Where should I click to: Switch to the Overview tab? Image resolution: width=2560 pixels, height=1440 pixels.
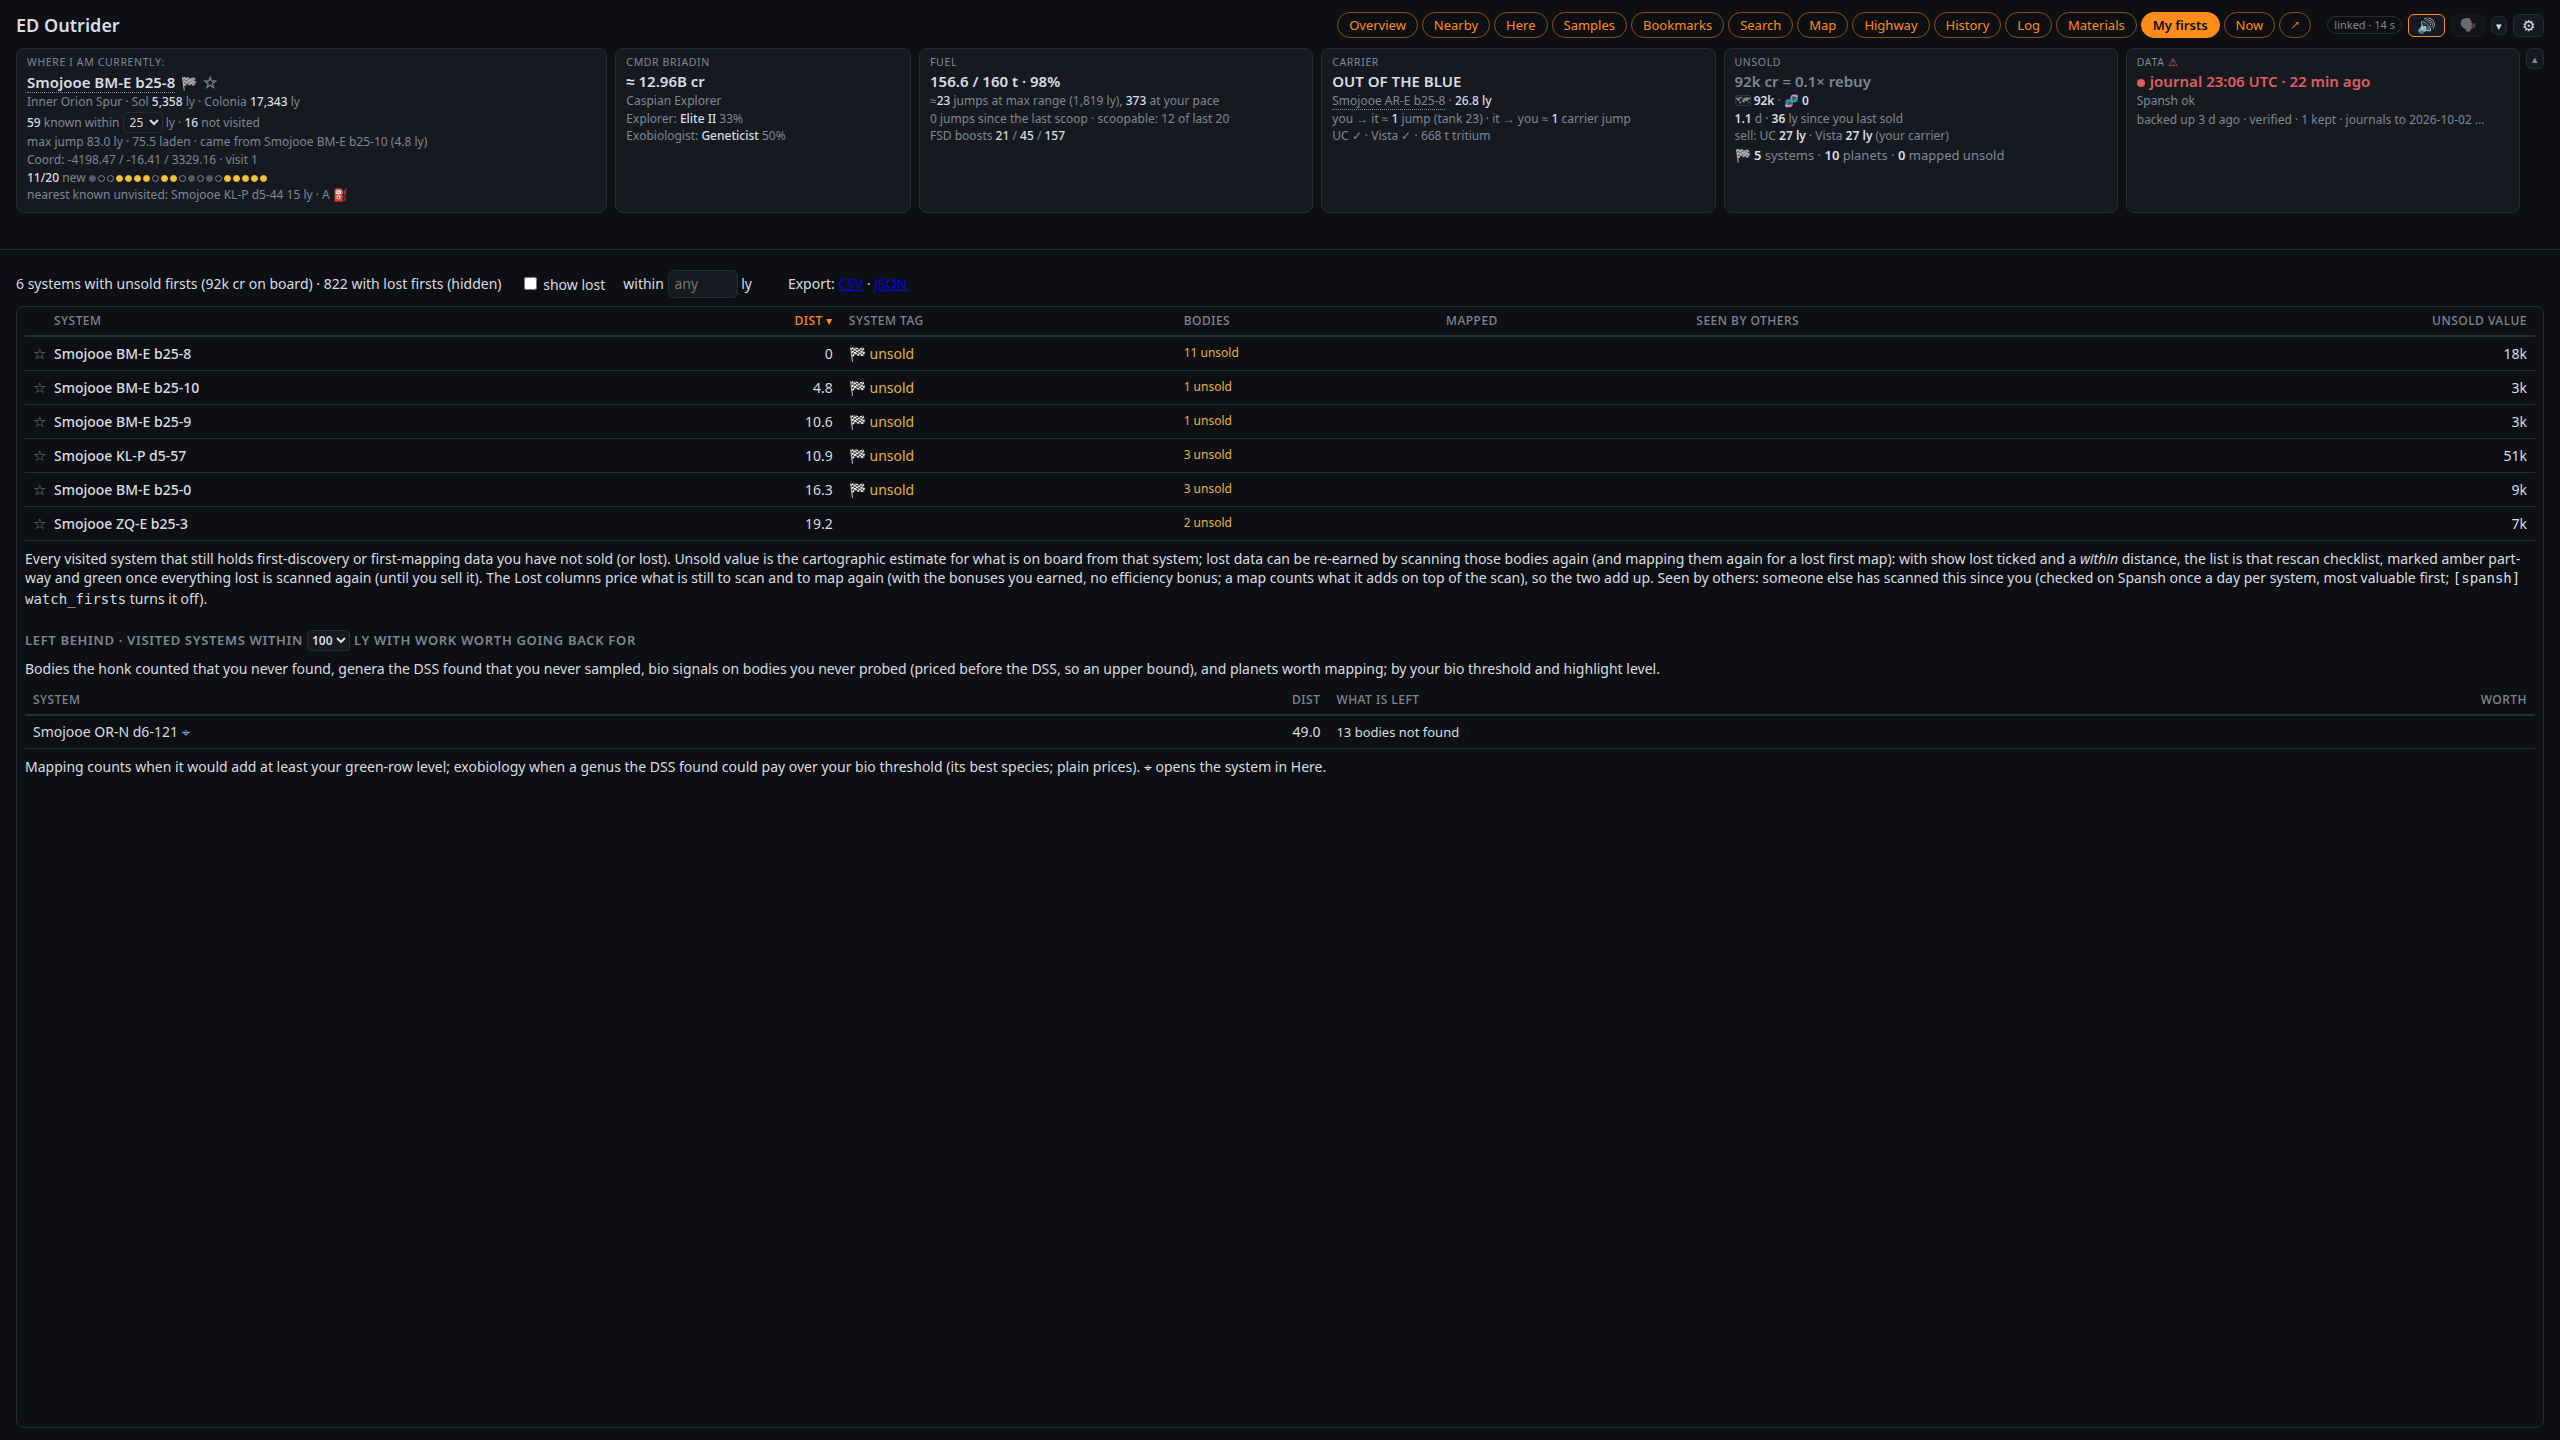coord(1377,25)
